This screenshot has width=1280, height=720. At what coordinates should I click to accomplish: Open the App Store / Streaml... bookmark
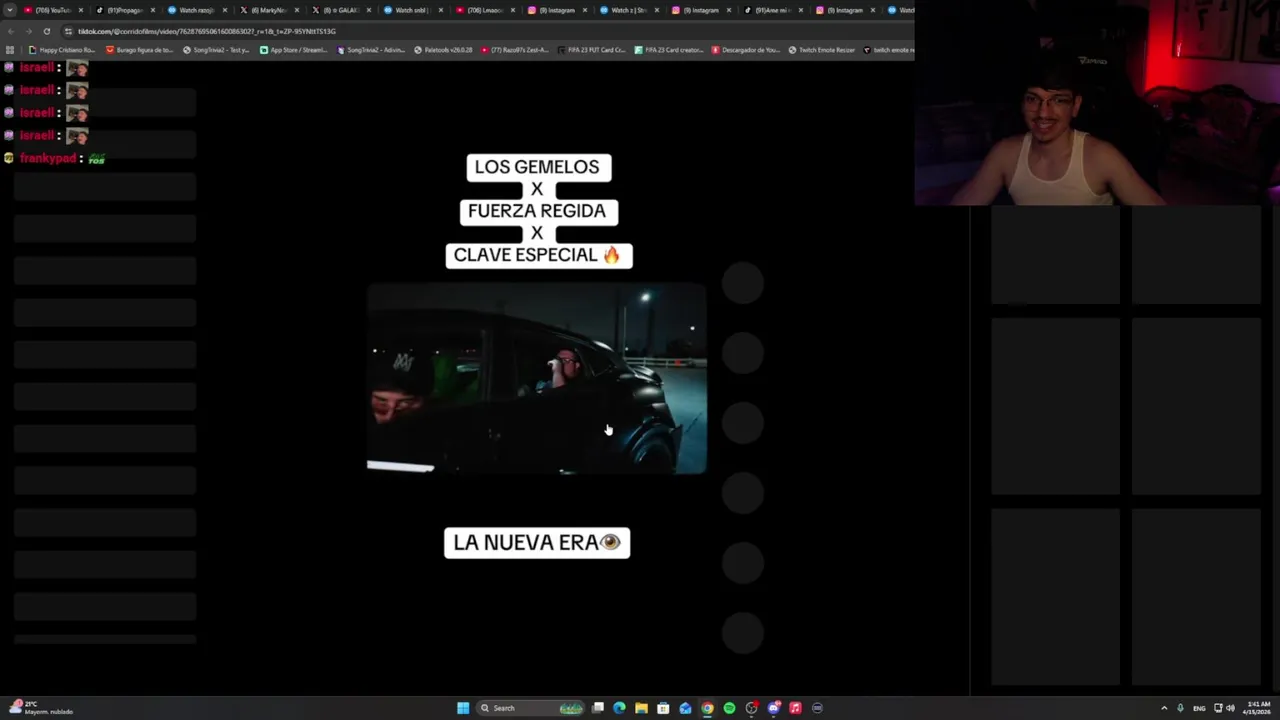pos(294,50)
